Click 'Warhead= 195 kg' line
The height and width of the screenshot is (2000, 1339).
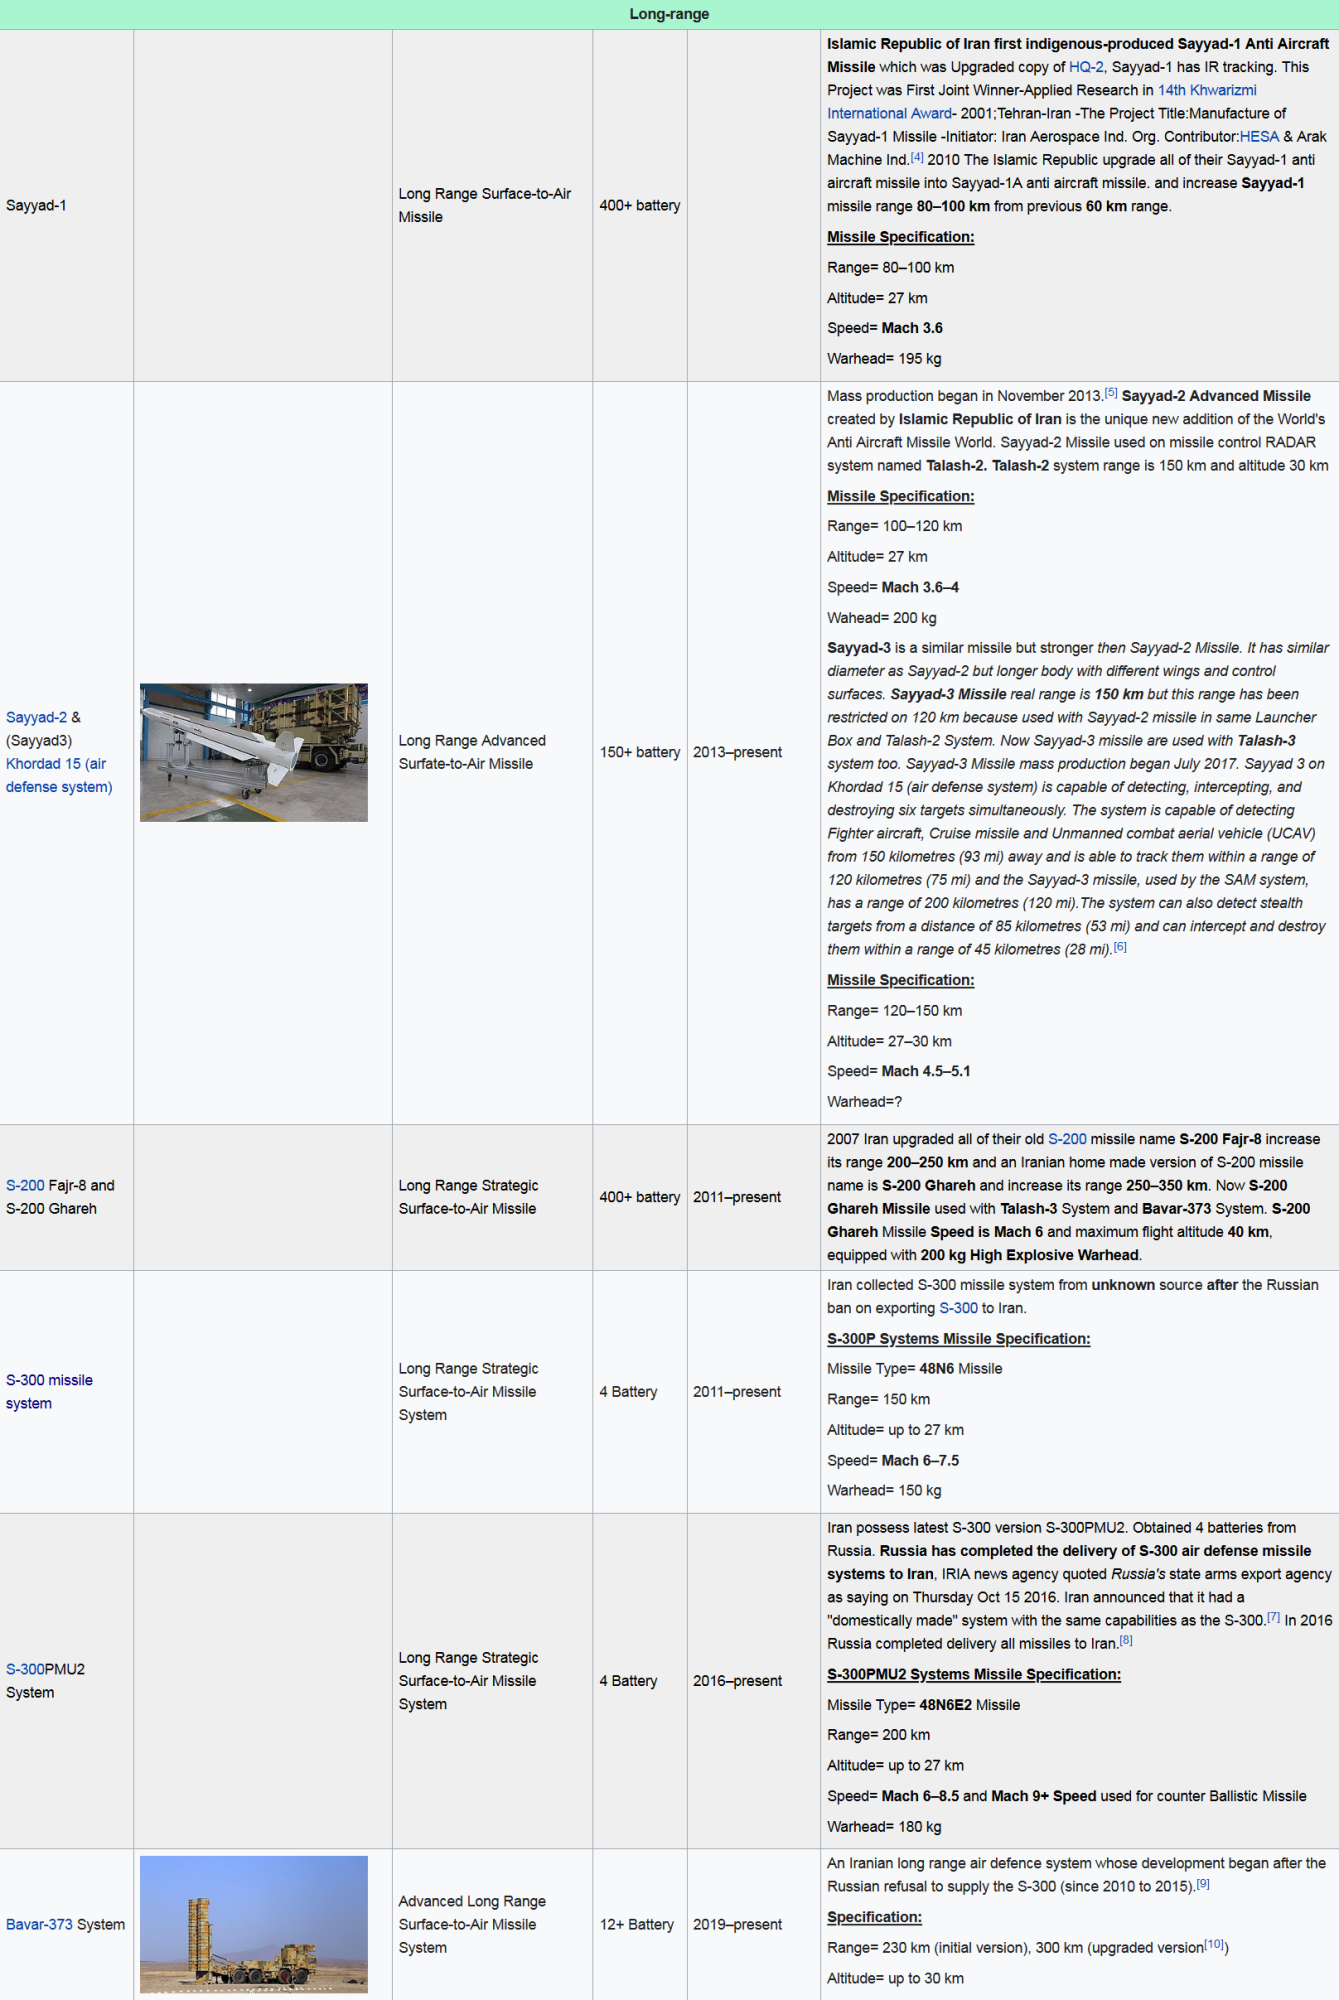click(884, 358)
